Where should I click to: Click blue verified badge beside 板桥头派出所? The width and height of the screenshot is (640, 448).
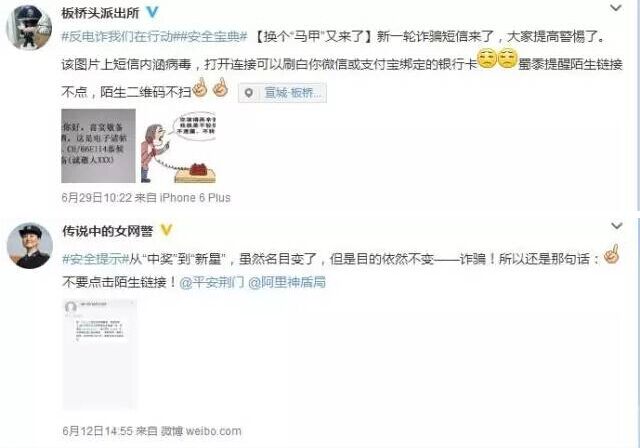153,12
